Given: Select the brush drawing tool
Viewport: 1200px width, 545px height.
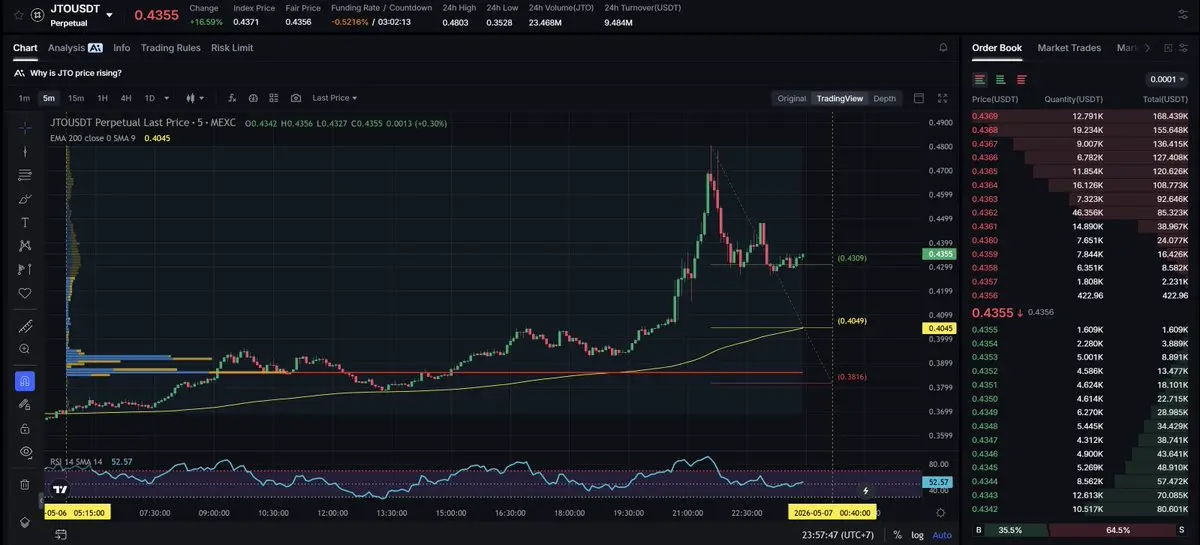Looking at the screenshot, I should tap(25, 199).
